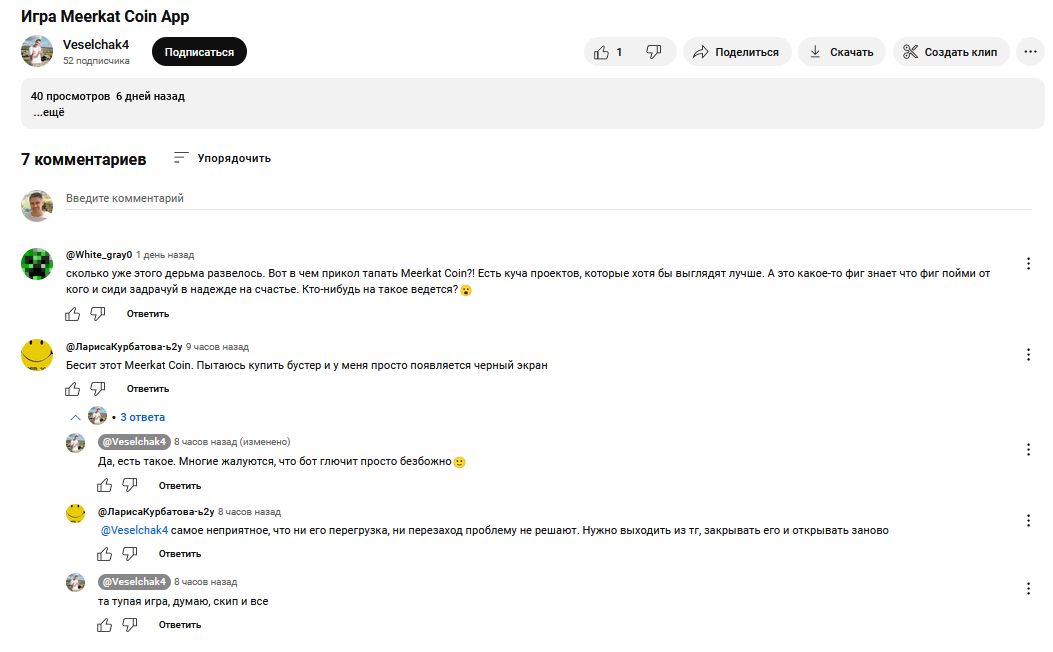Click the Подписаться button

tap(199, 50)
